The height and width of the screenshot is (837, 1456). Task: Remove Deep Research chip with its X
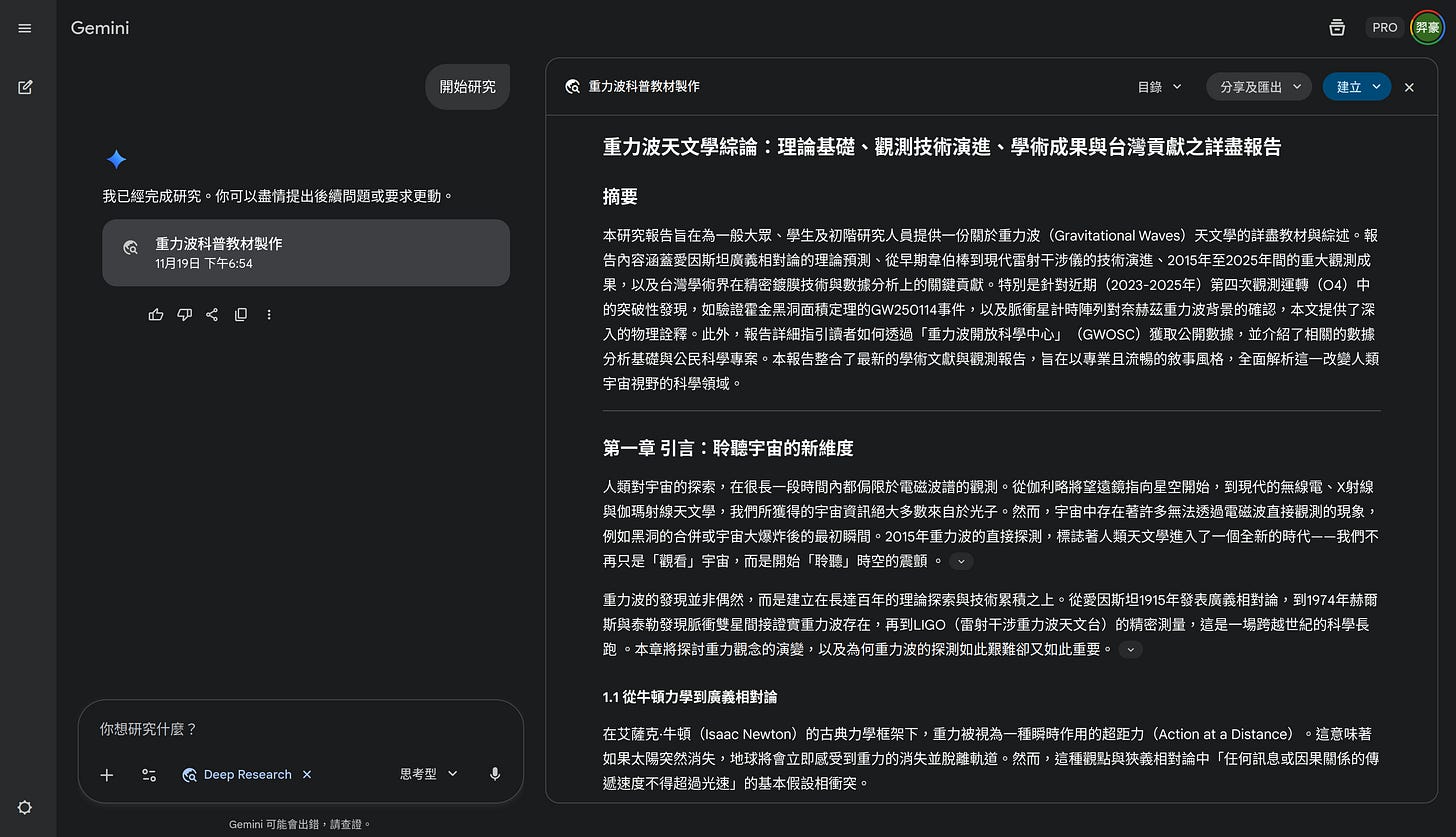point(307,774)
